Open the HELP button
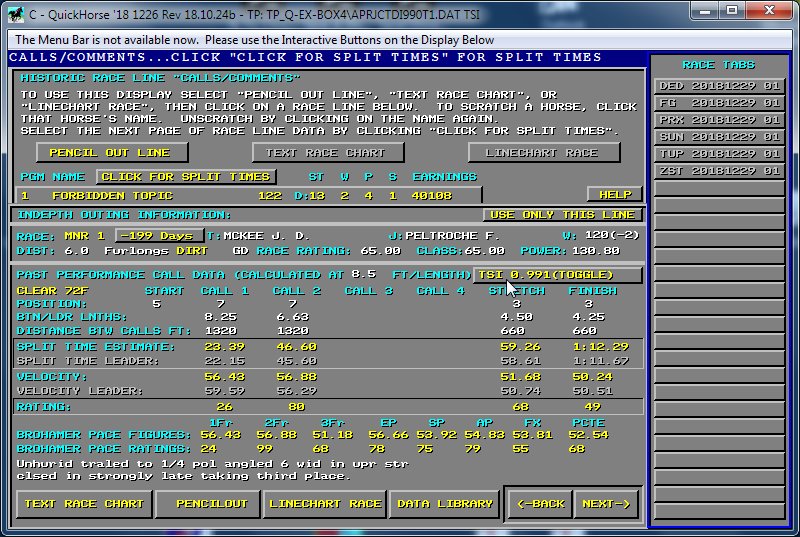 (x=615, y=194)
